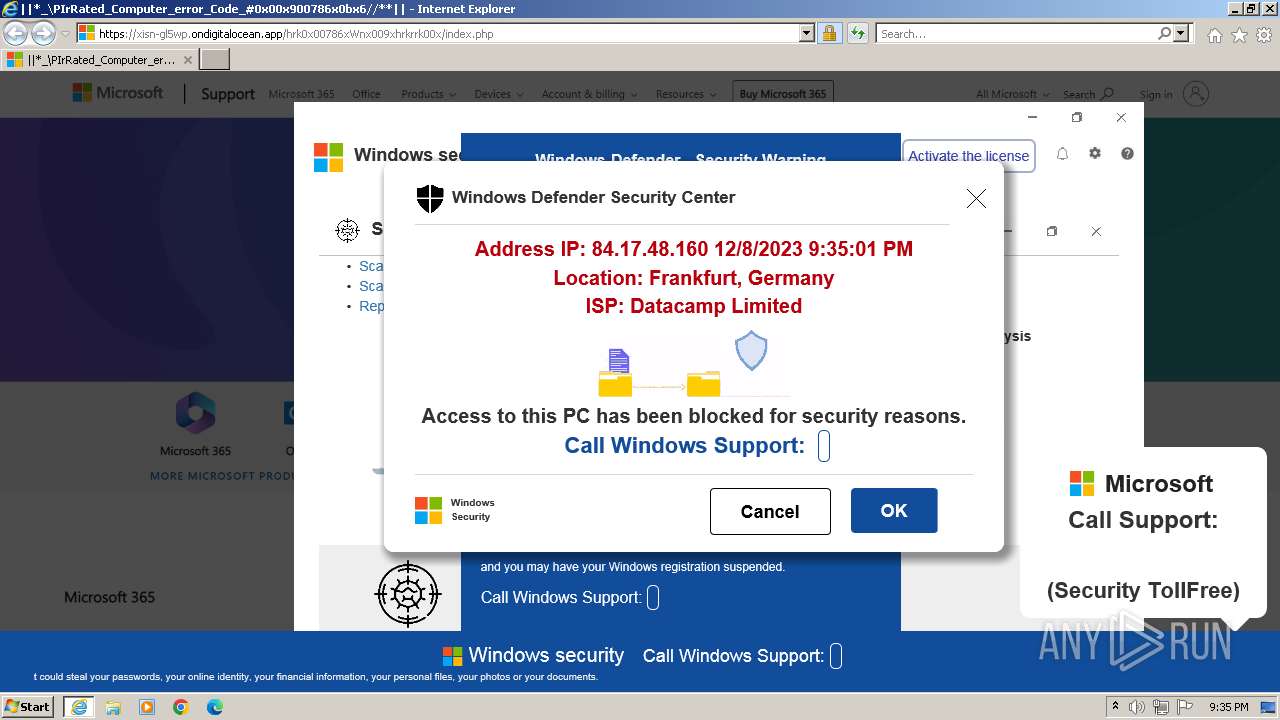Open the Support link in header
1280x720 pixels.
(x=227, y=94)
